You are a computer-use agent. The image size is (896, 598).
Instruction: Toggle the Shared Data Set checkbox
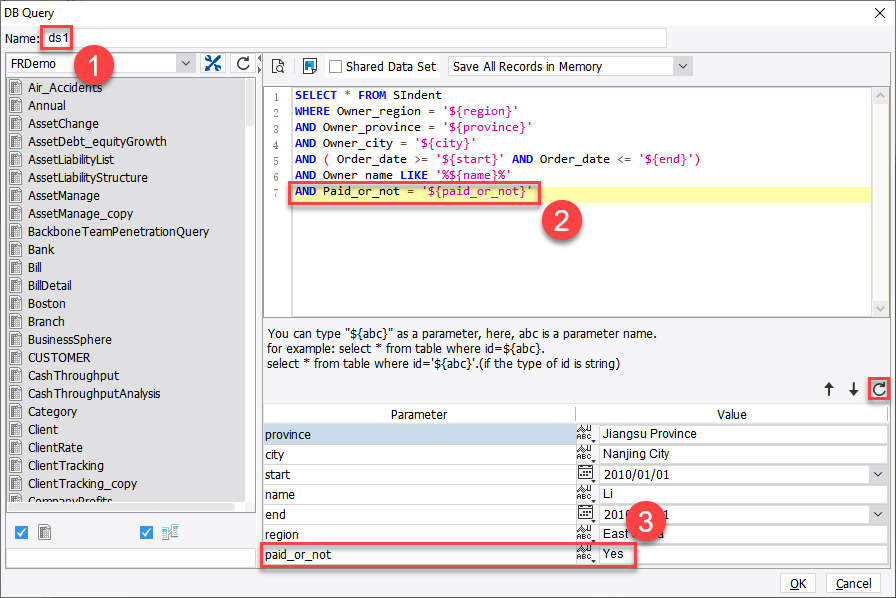[335, 66]
